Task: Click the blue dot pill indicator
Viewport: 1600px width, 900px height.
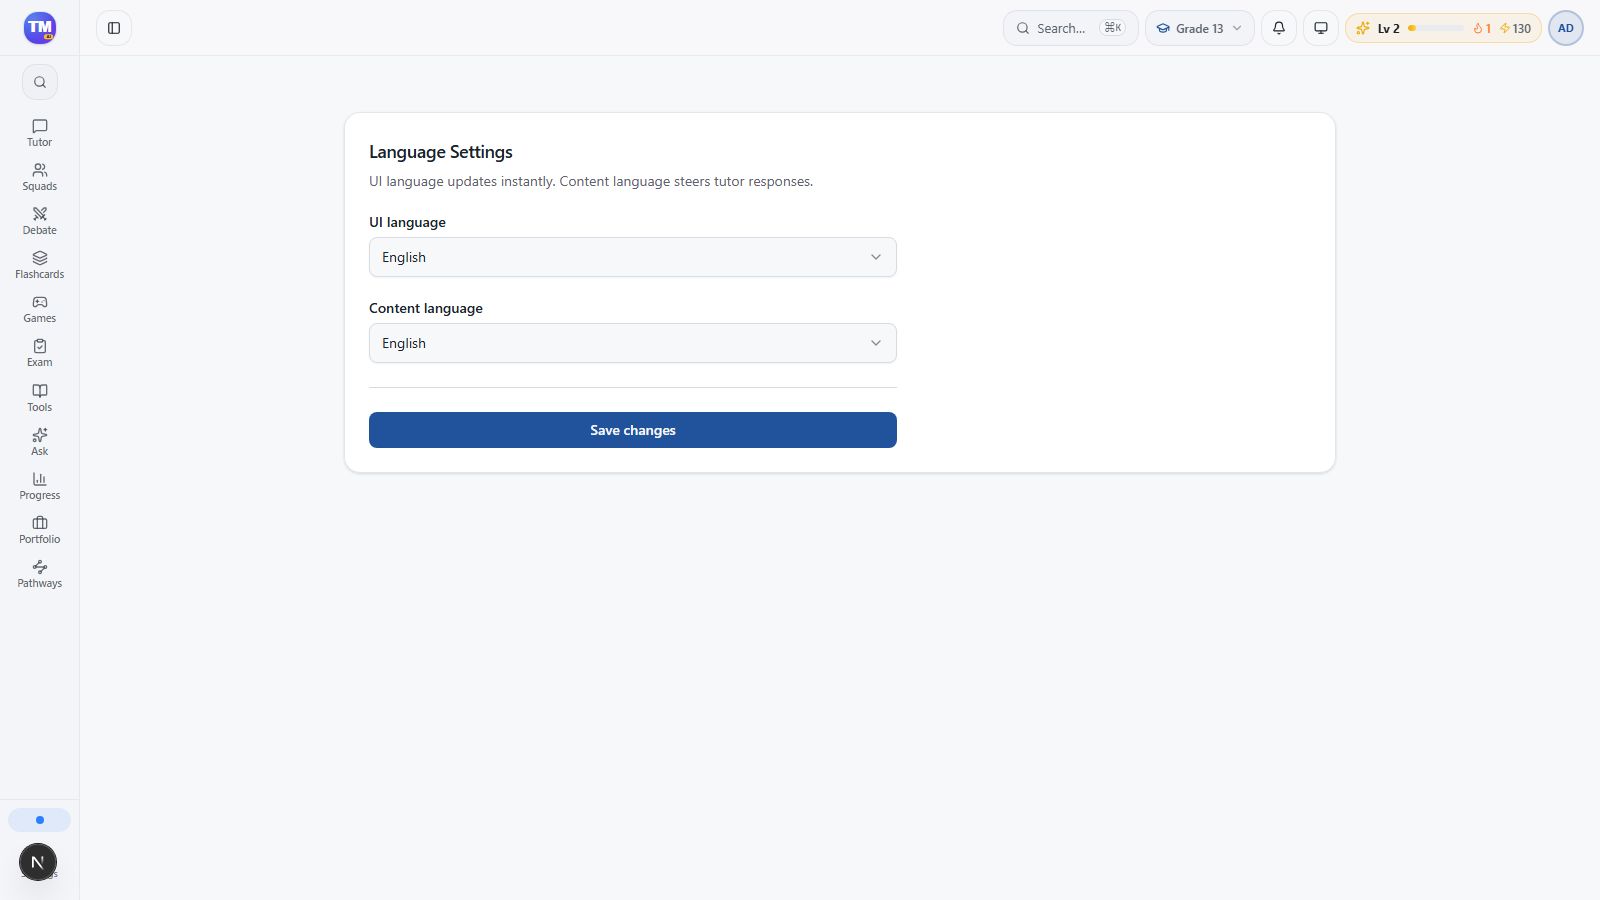Action: [x=40, y=820]
